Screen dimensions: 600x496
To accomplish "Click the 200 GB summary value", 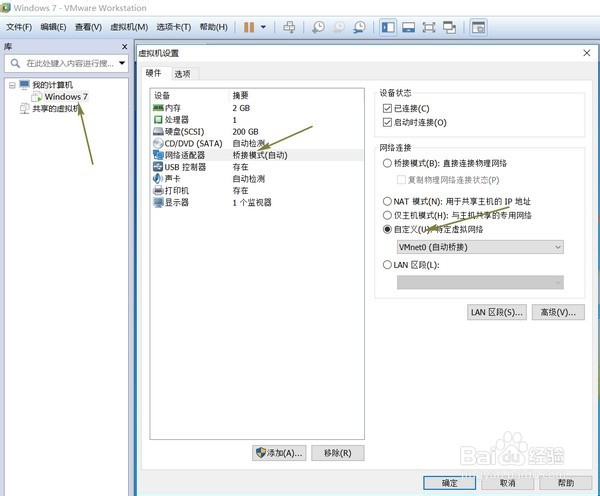I will (245, 132).
